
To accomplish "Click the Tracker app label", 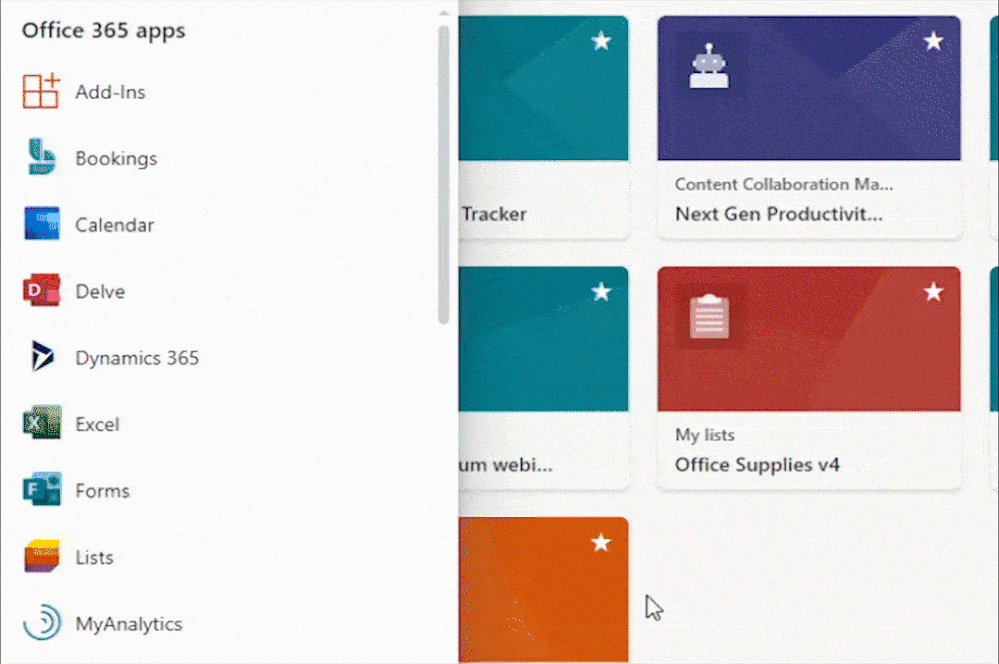I will (x=495, y=214).
